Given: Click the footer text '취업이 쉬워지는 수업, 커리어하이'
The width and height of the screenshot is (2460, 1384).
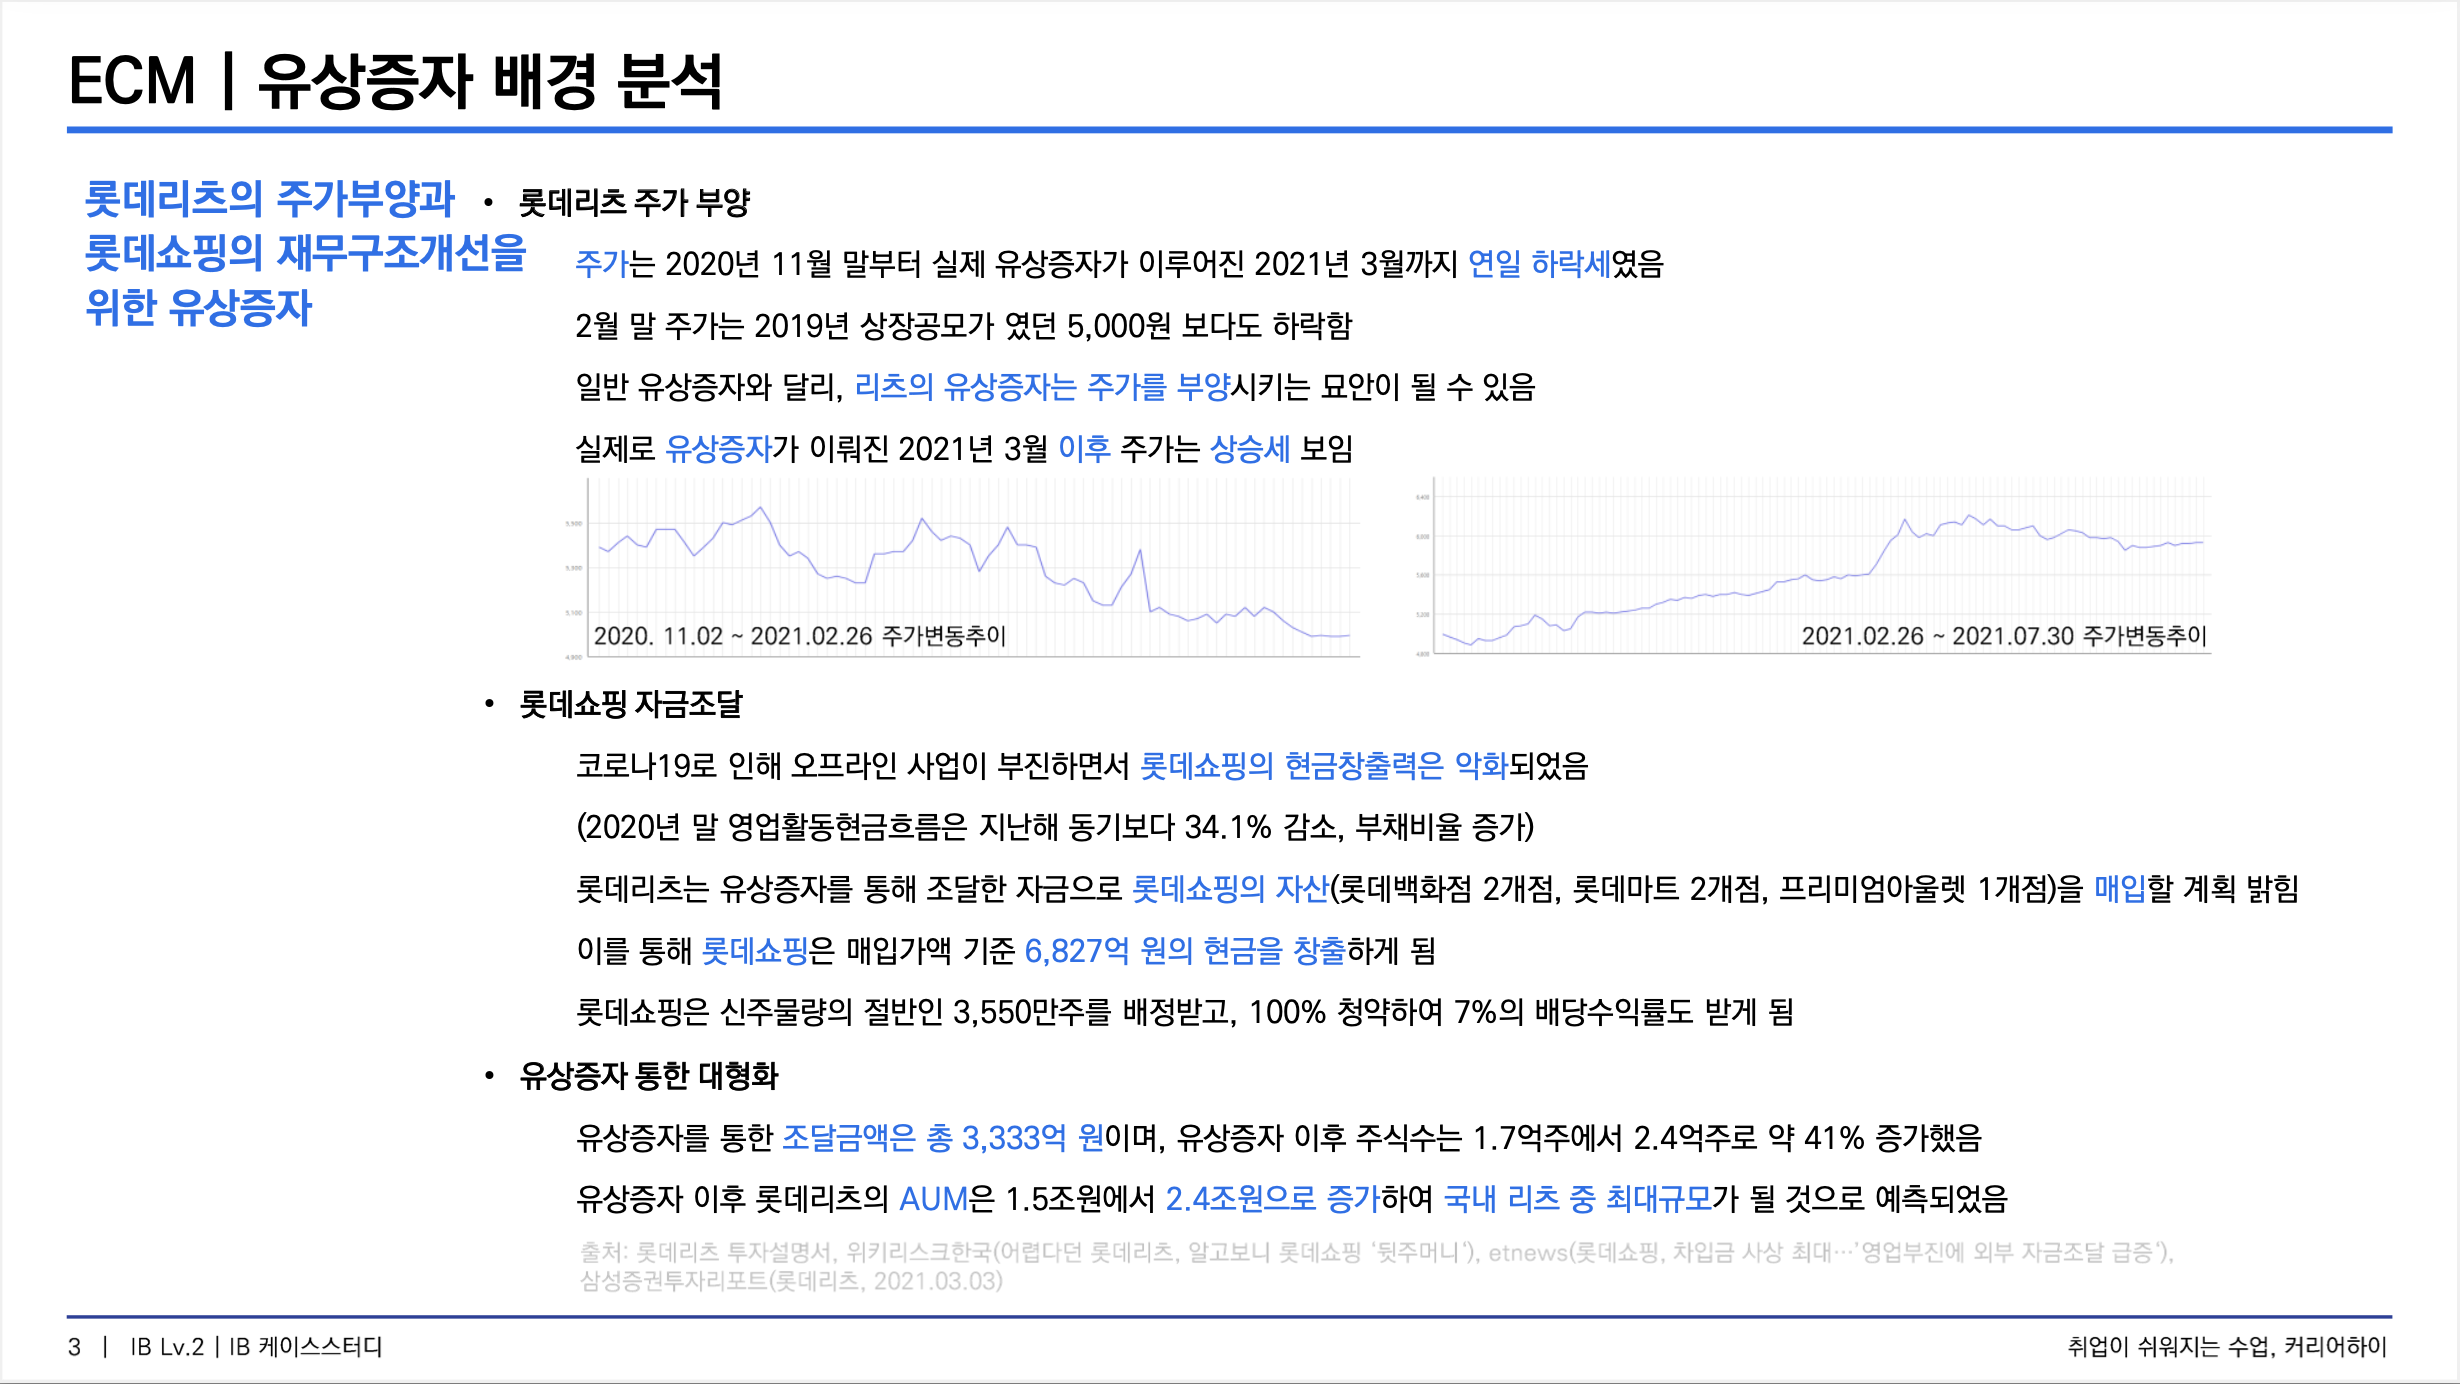Looking at the screenshot, I should pos(2227,1347).
